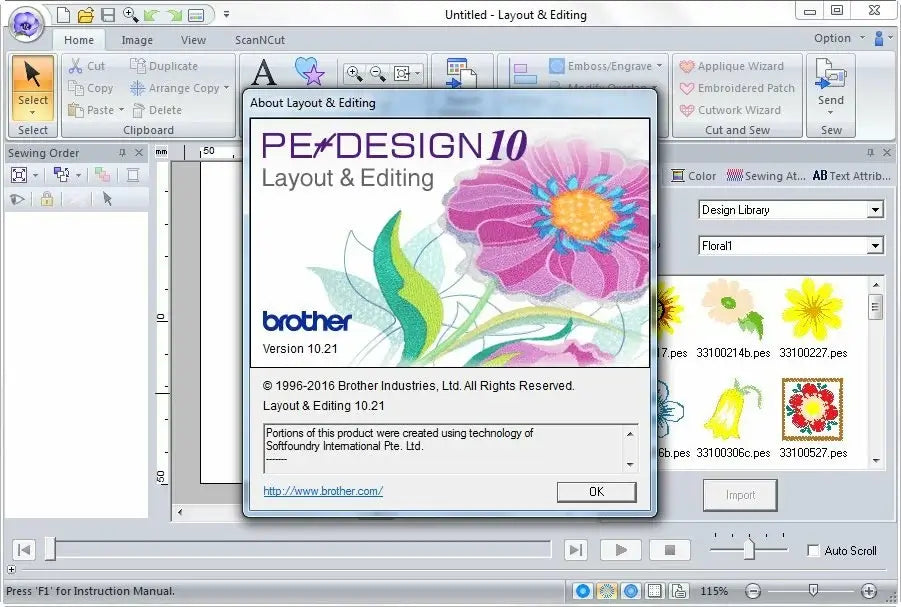Viewport: 901px width, 607px height.
Task: Click the pointer icon in Sewing Order toolbar
Action: 107,199
